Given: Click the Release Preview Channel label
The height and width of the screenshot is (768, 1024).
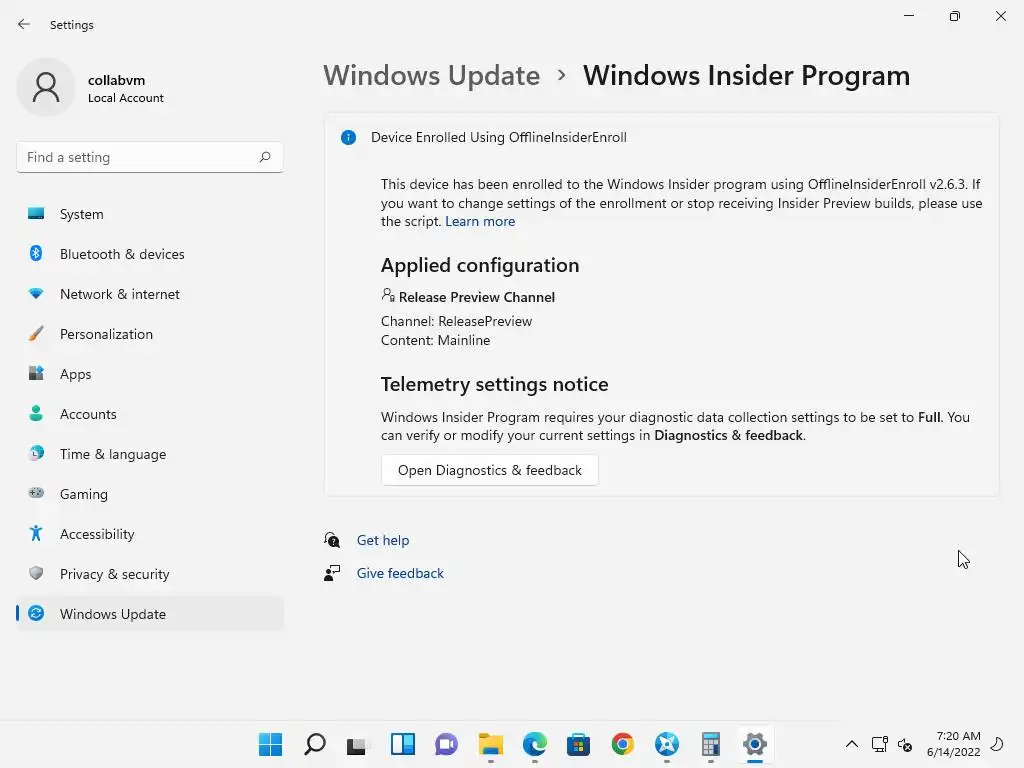Looking at the screenshot, I should (x=477, y=297).
